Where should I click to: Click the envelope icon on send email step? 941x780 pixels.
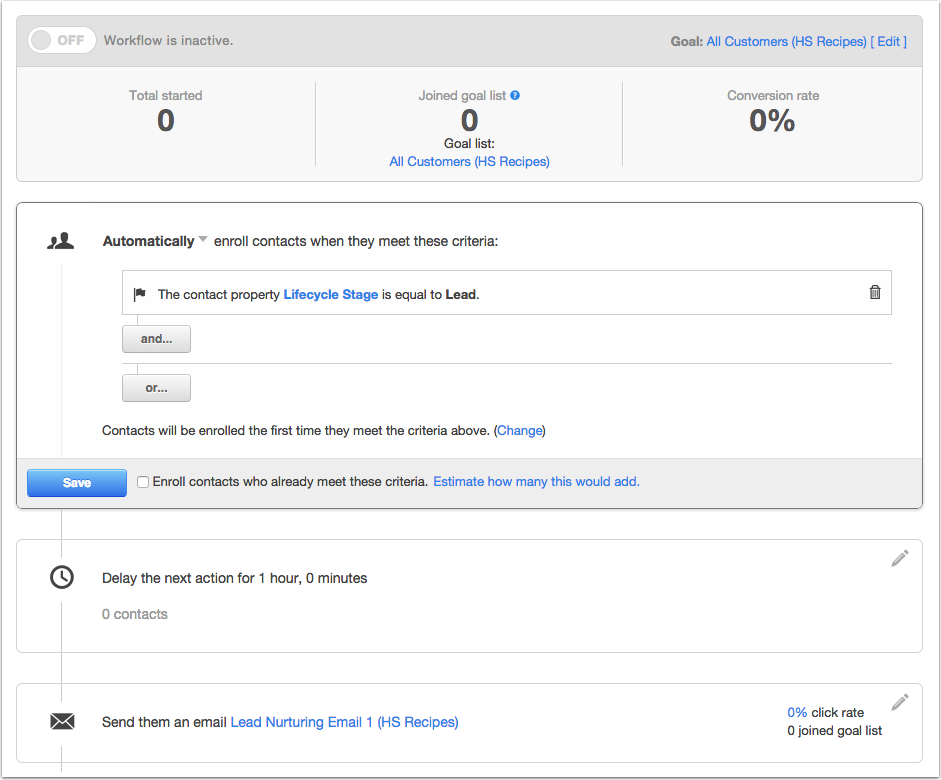(x=62, y=721)
